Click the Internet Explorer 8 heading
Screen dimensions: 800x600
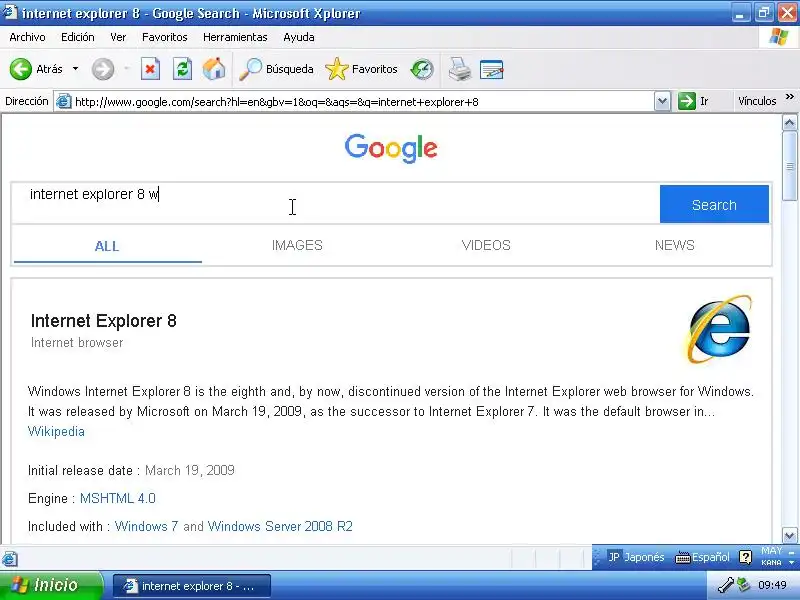pyautogui.click(x=104, y=321)
